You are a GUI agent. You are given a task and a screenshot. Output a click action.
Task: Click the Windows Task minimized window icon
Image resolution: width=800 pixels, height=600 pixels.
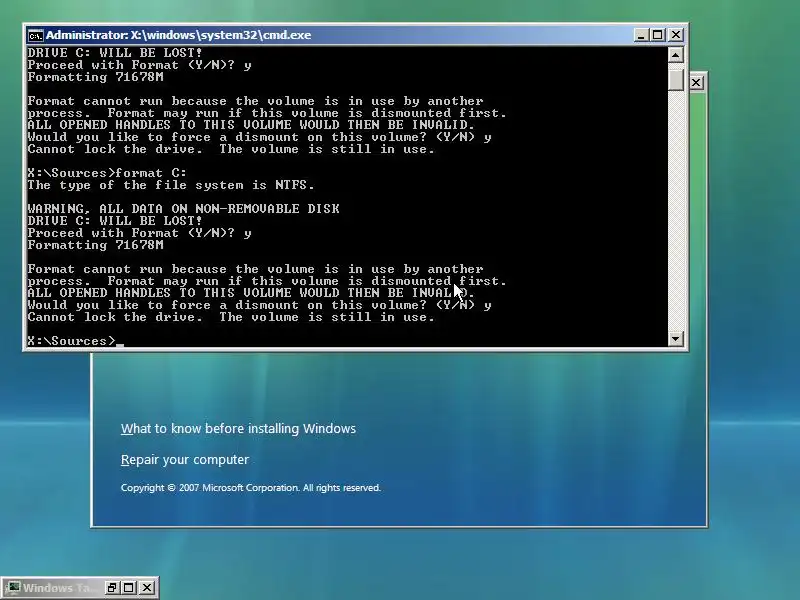[x=13, y=588]
